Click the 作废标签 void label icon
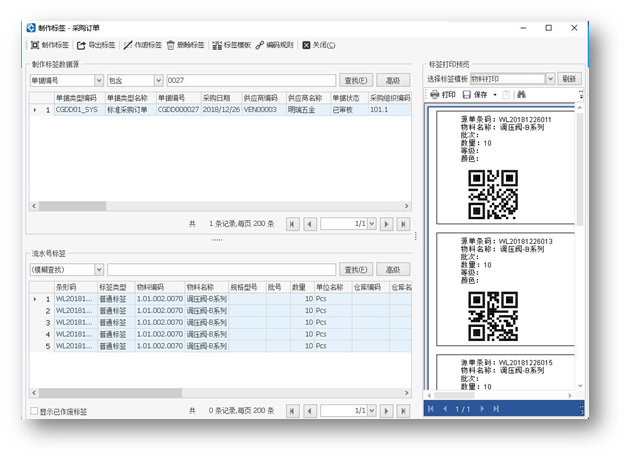Image resolution: width=631 pixels, height=461 pixels. (x=128, y=45)
